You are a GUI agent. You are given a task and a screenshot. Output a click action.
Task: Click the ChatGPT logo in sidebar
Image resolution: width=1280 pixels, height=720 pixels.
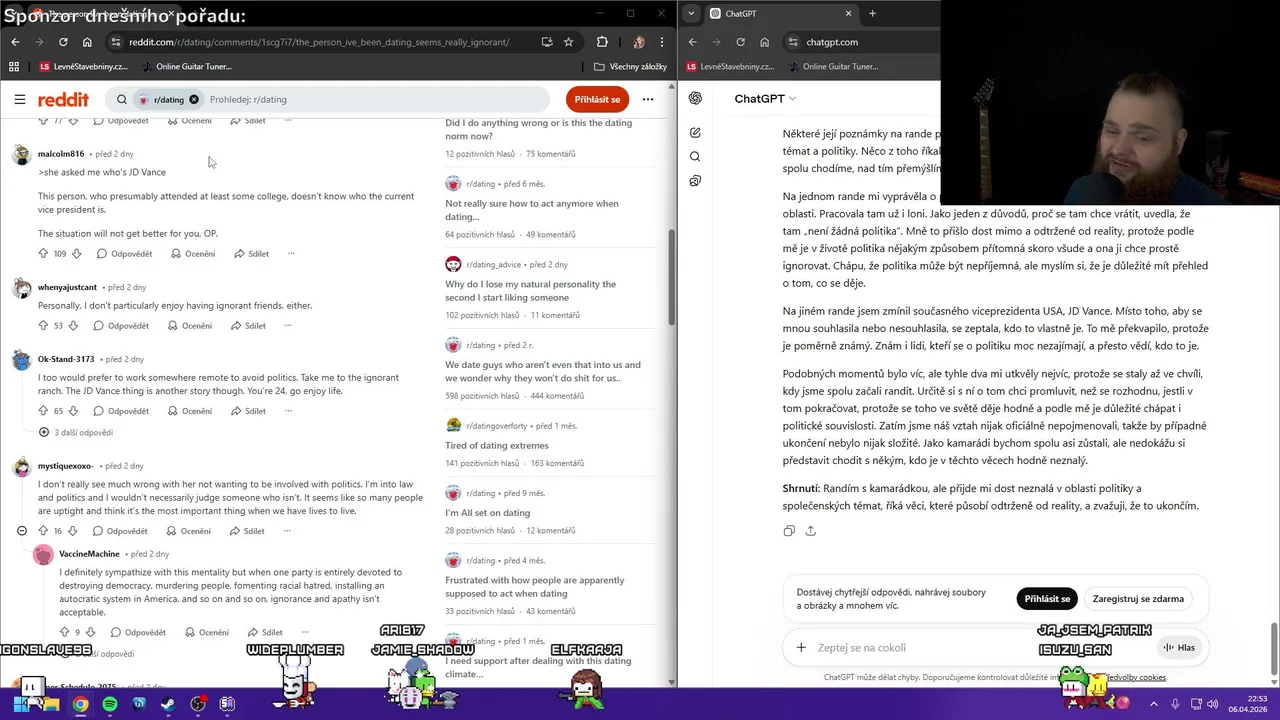coord(695,98)
